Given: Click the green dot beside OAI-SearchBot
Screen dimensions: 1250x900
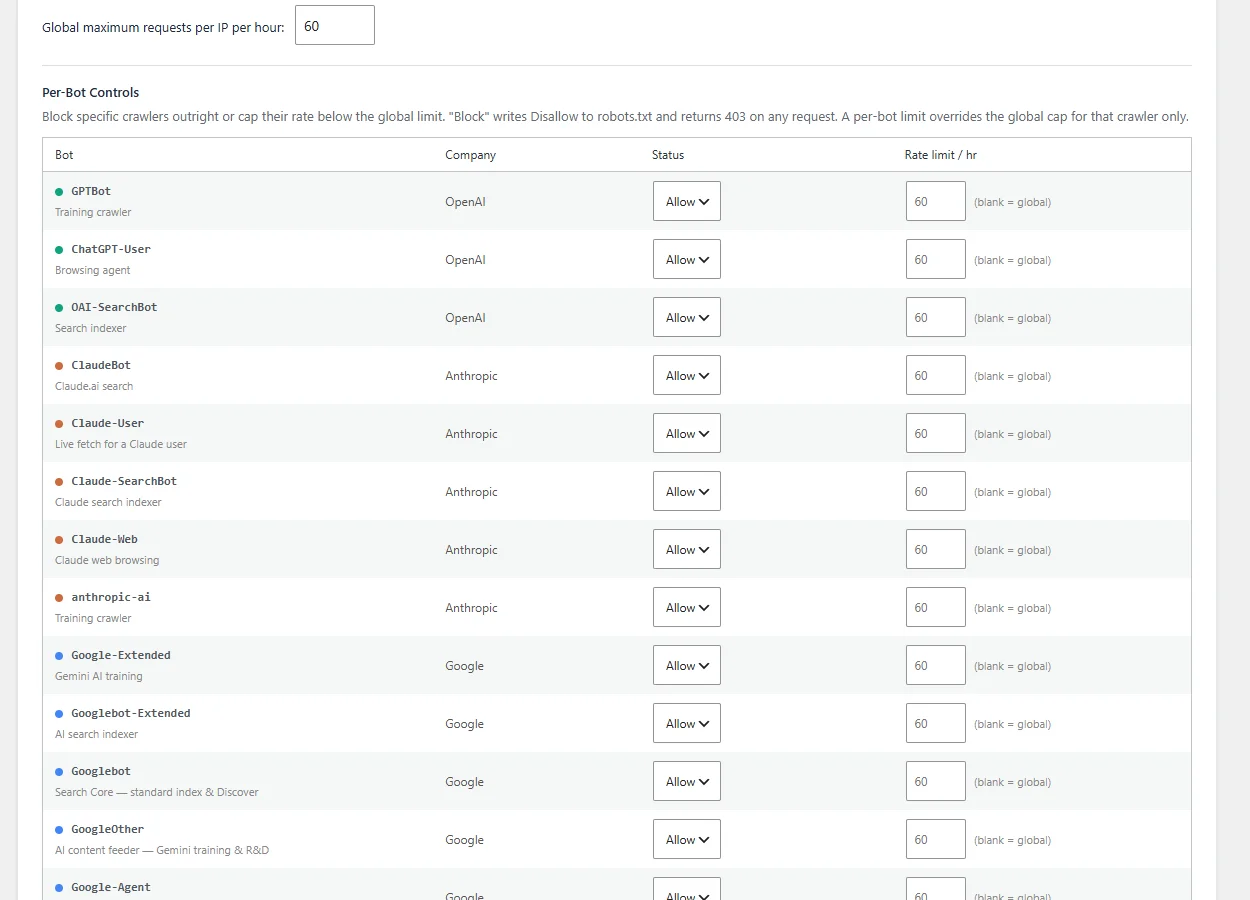Looking at the screenshot, I should point(59,308).
